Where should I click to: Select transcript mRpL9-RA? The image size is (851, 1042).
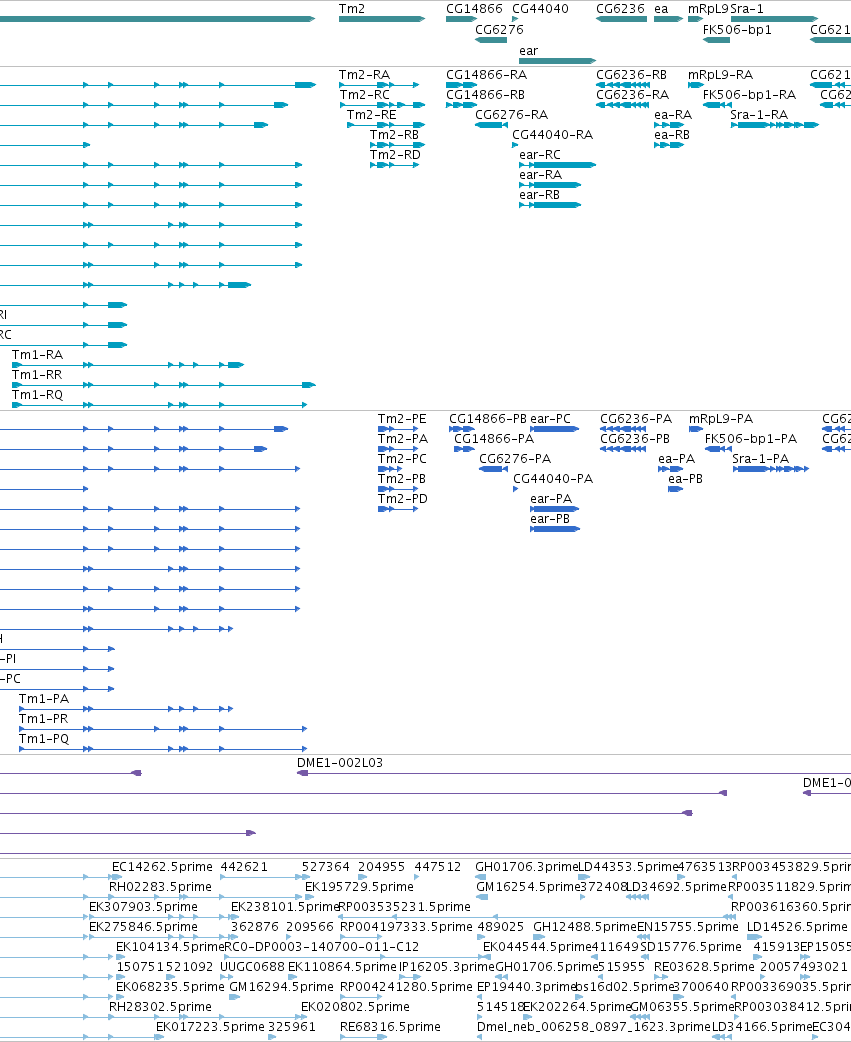pos(696,85)
